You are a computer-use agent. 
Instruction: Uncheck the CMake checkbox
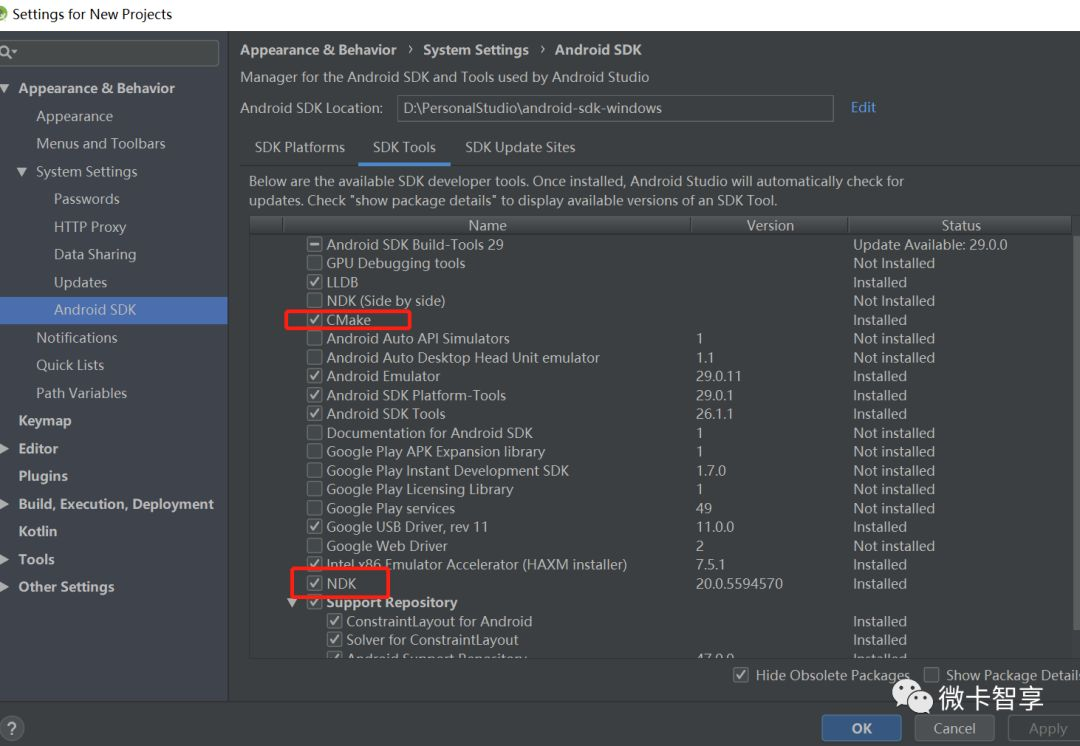tap(315, 320)
